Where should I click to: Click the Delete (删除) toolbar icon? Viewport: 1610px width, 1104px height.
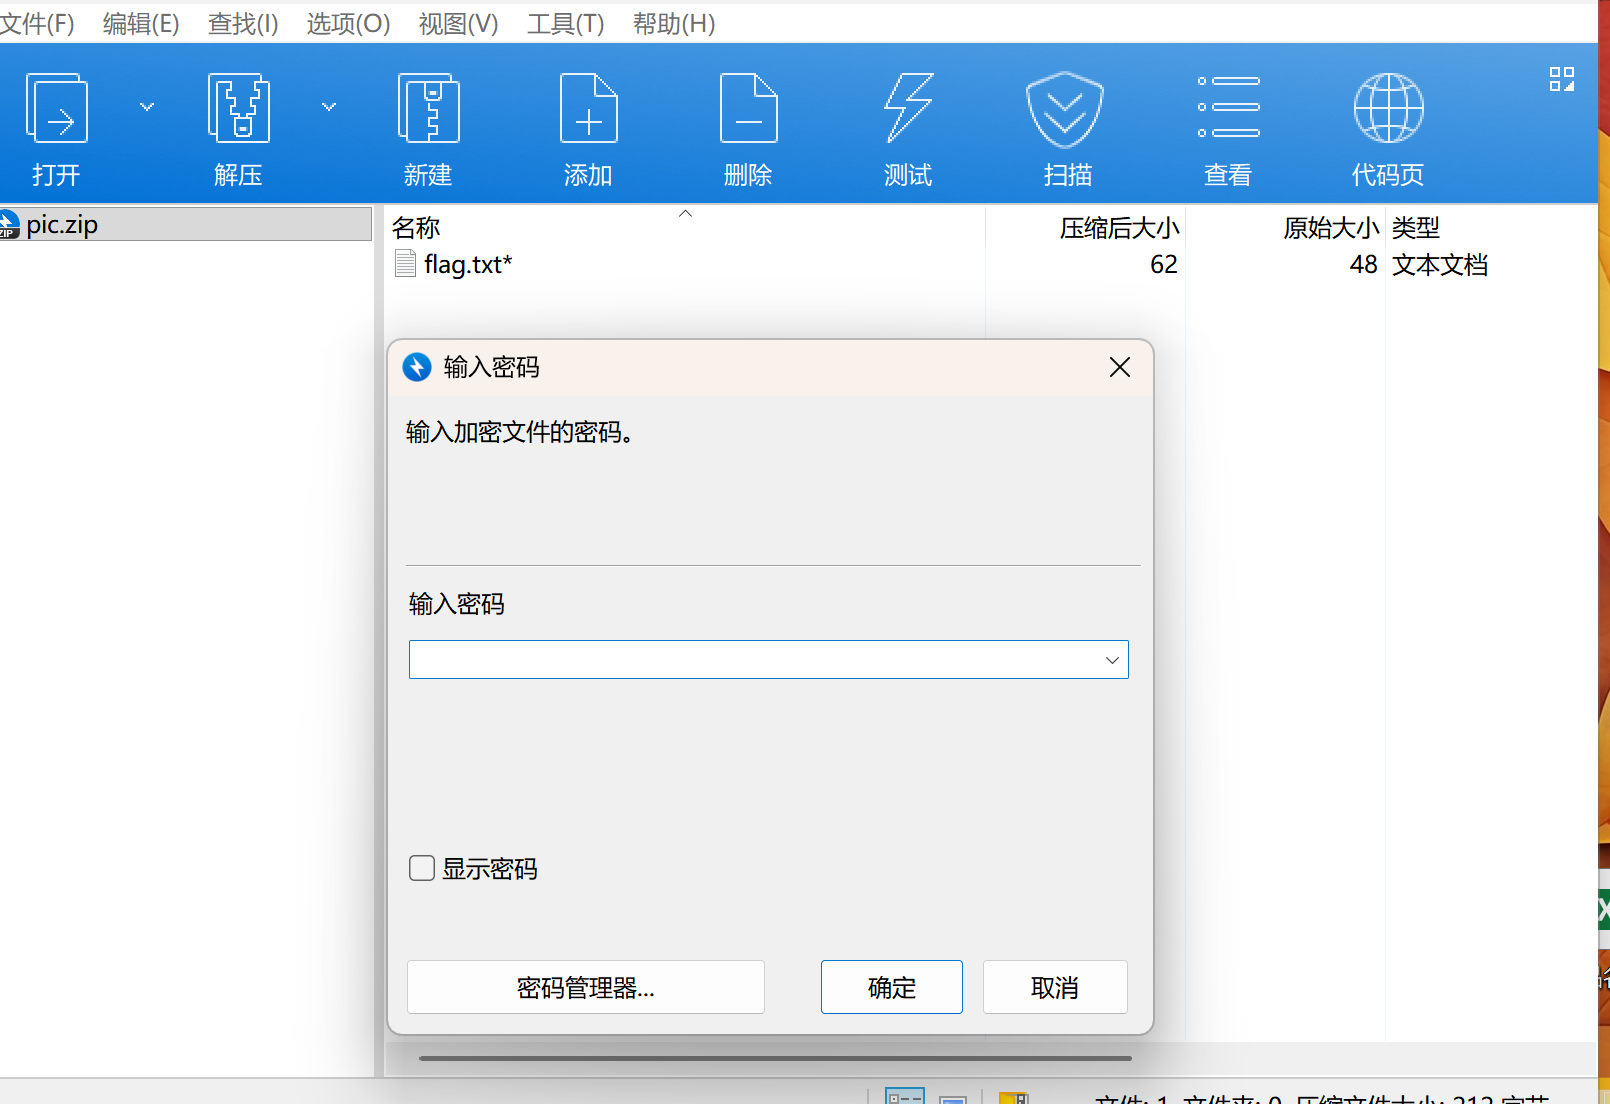(748, 109)
